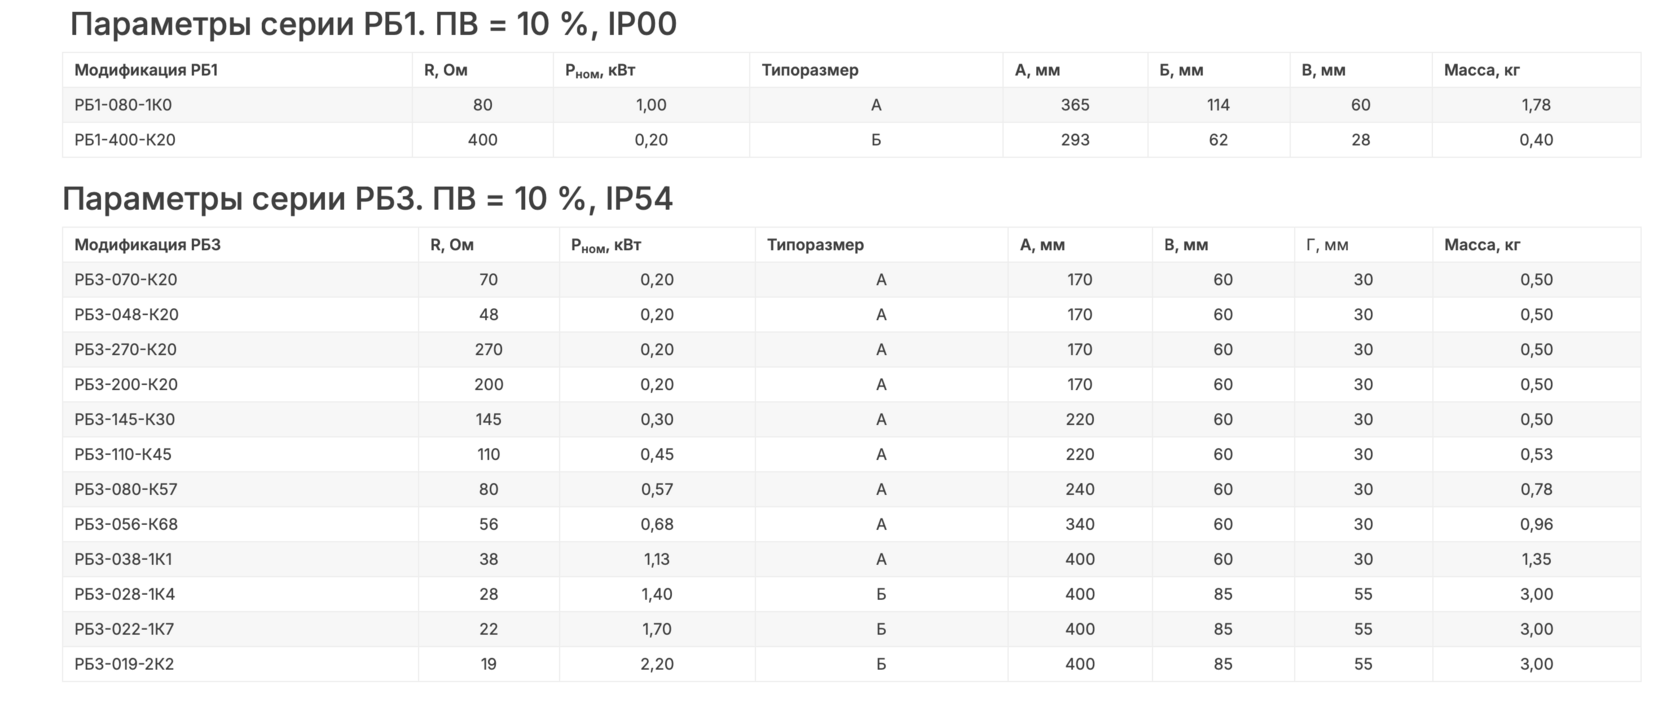This screenshot has width=1680, height=708.
Task: Click the РБ3-270-К20 model name
Action: click(x=126, y=350)
